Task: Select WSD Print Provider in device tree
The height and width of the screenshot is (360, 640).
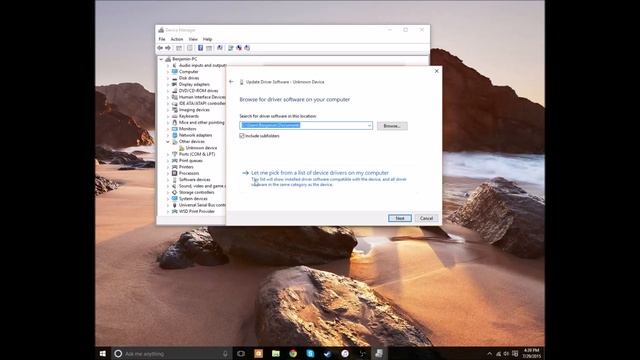Action: tap(197, 211)
